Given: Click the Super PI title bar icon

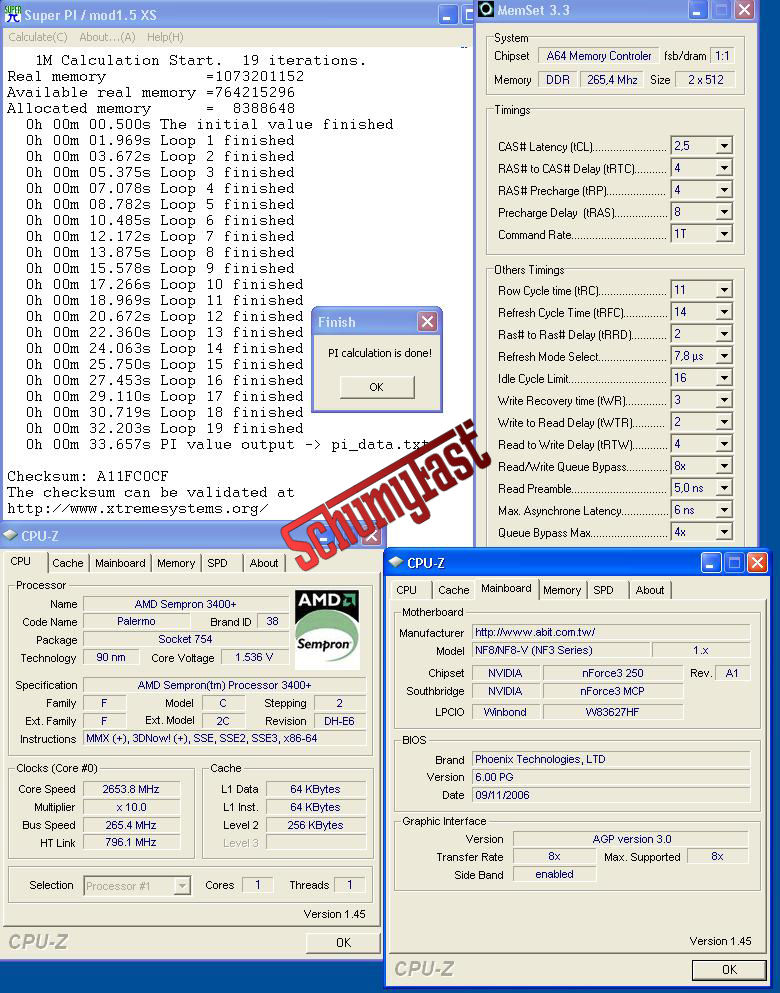Looking at the screenshot, I should [13, 14].
